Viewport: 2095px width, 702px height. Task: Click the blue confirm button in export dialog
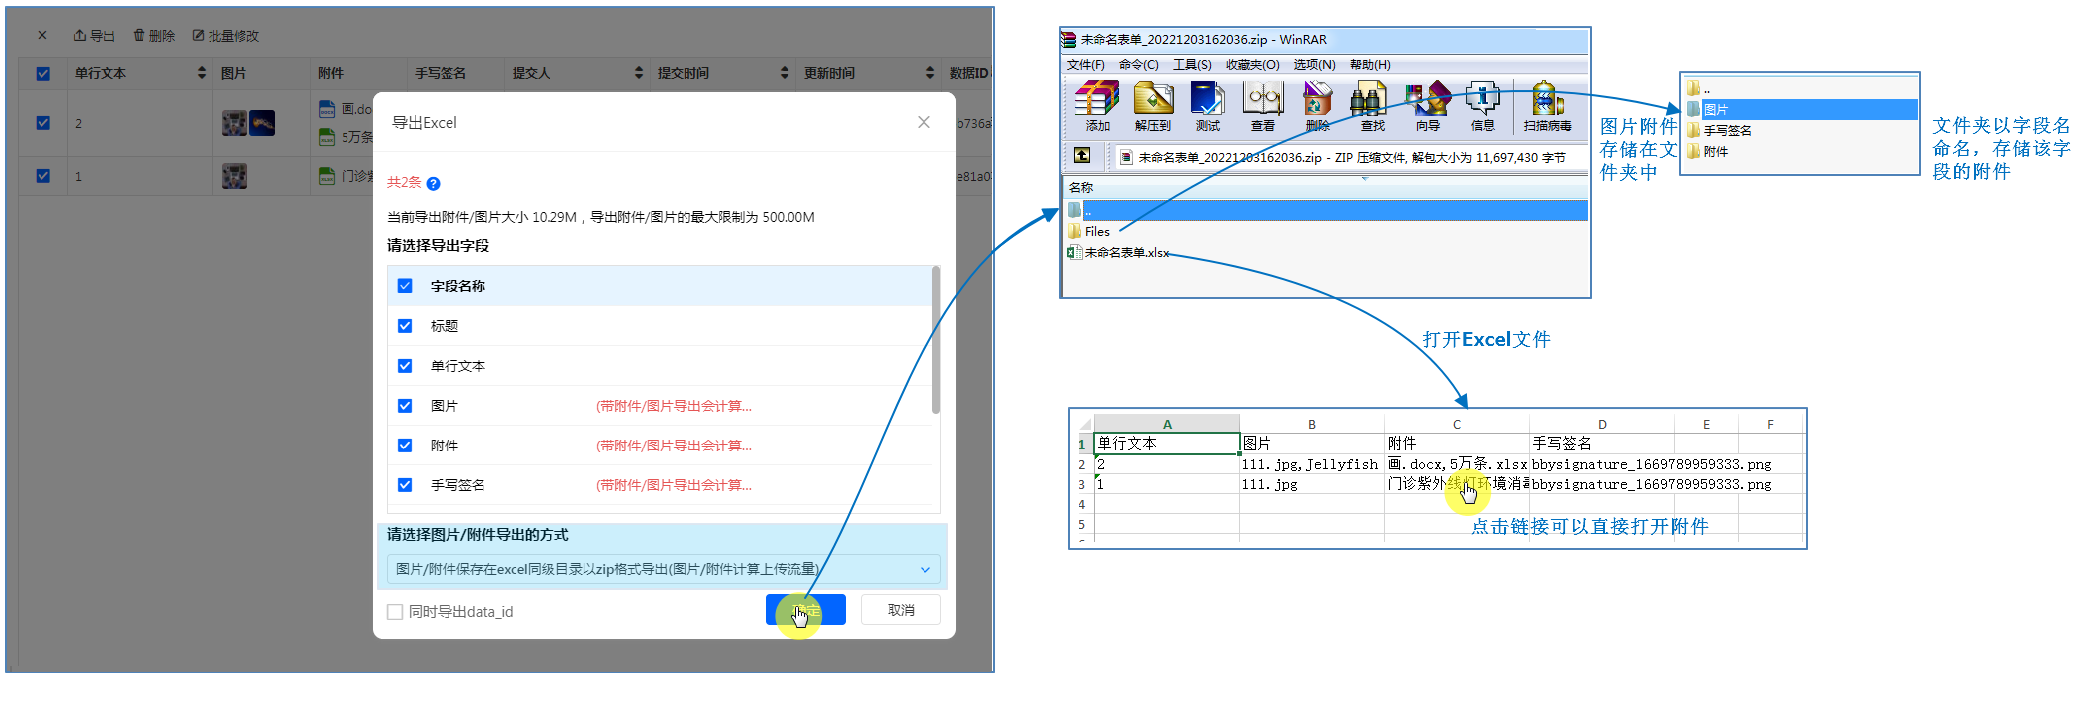[805, 610]
